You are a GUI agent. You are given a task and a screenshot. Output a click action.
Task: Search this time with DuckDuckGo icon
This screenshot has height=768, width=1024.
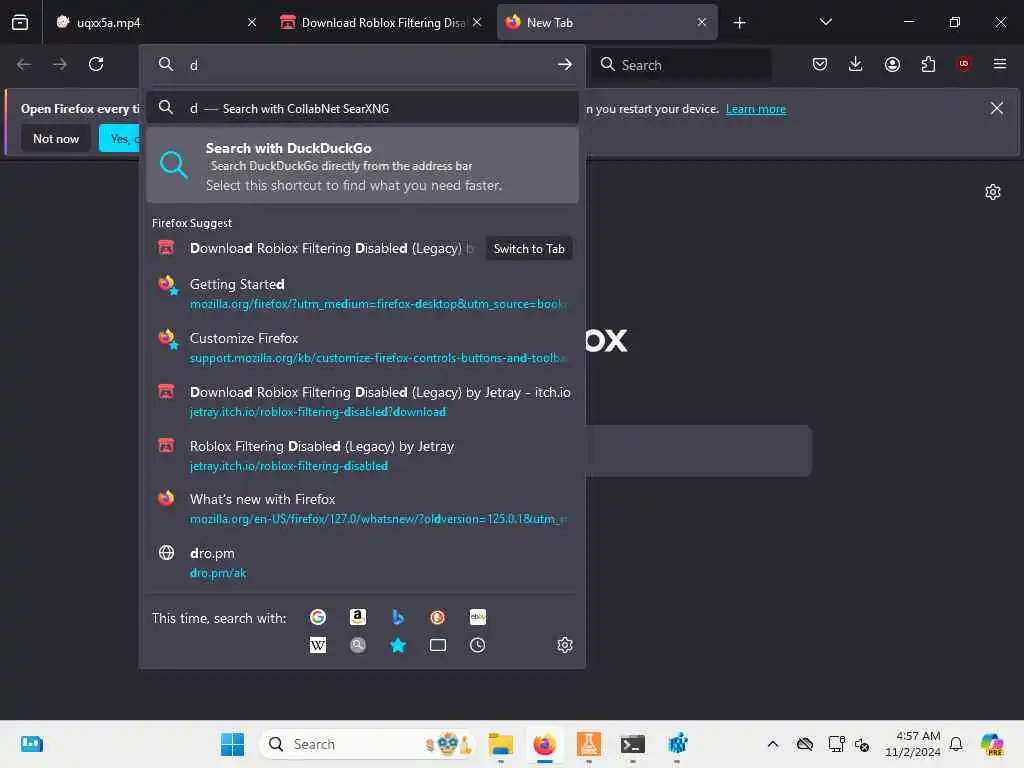(438, 617)
